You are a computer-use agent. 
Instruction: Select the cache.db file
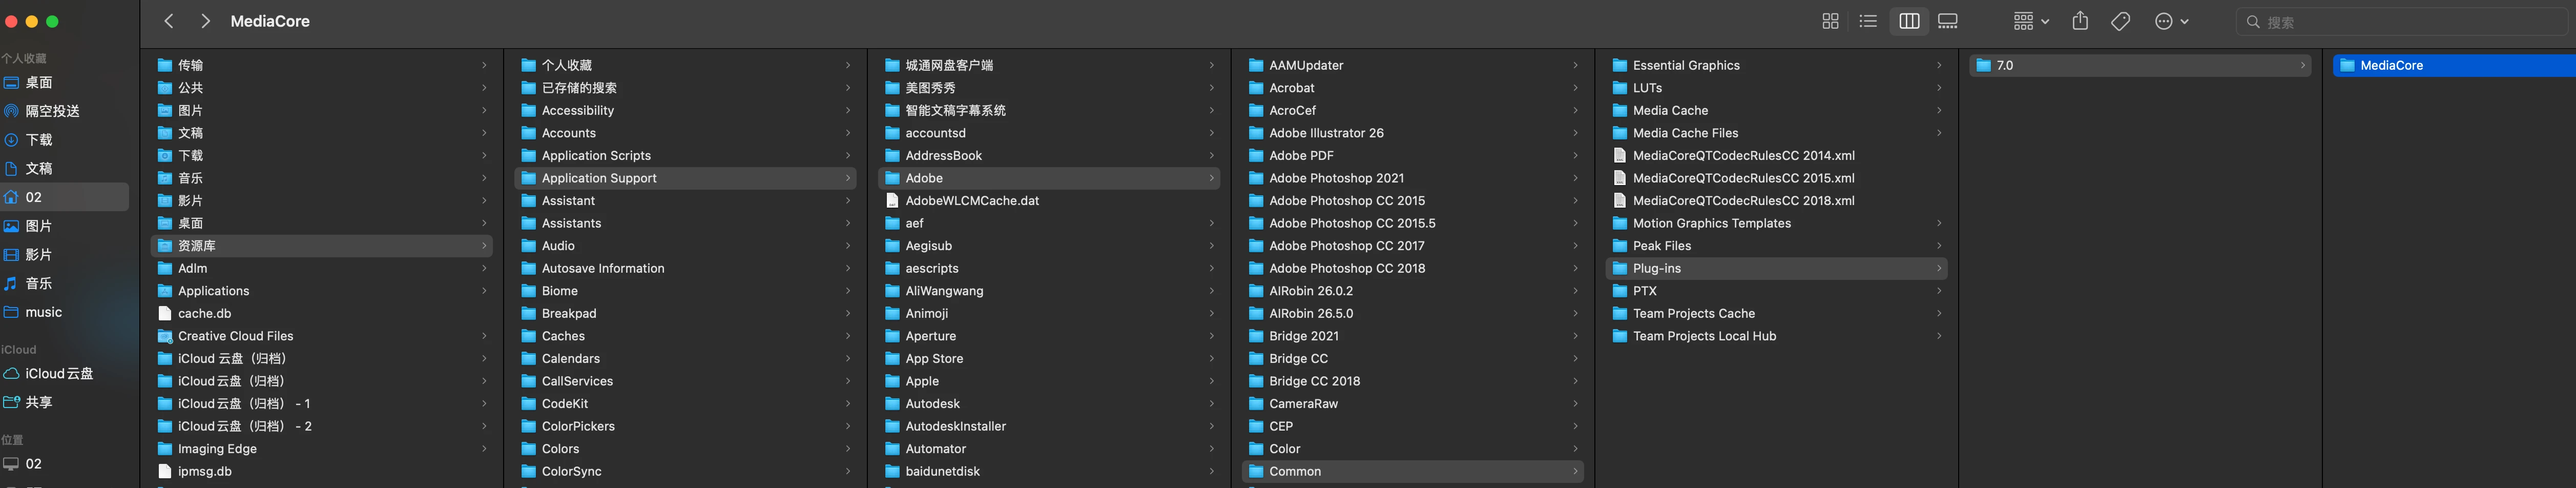(x=204, y=313)
